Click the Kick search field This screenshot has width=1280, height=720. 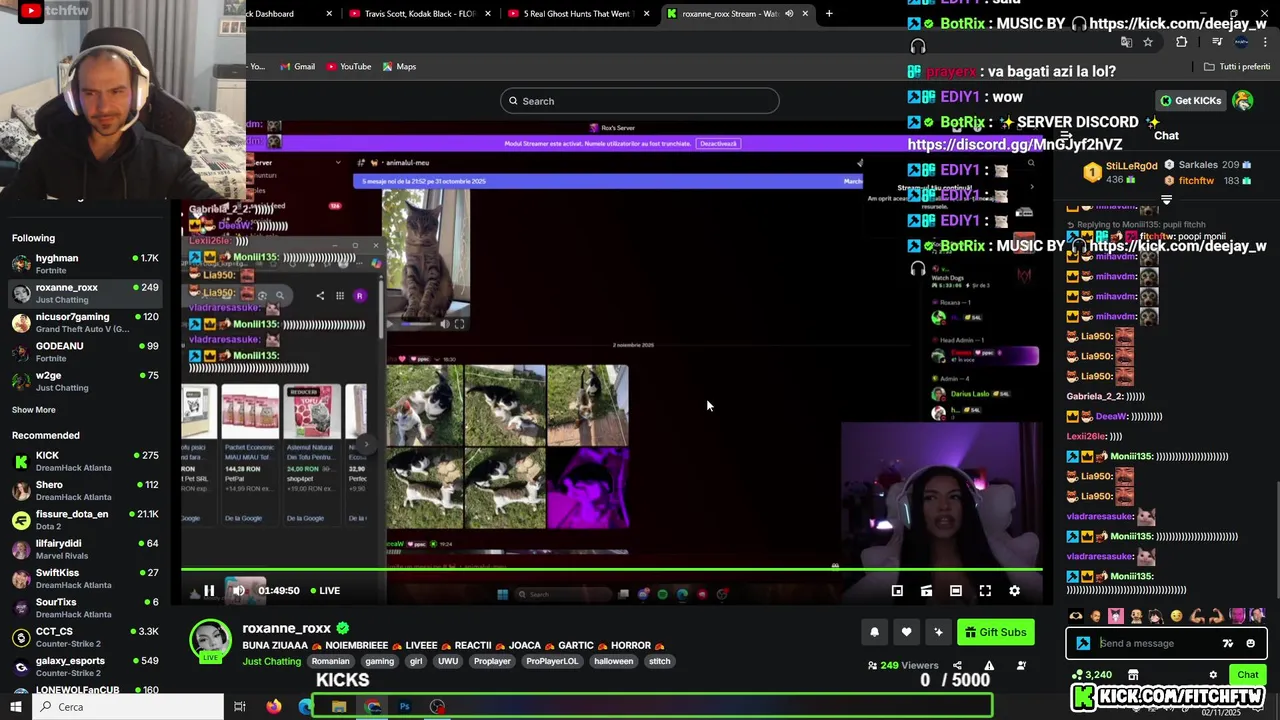(x=640, y=101)
